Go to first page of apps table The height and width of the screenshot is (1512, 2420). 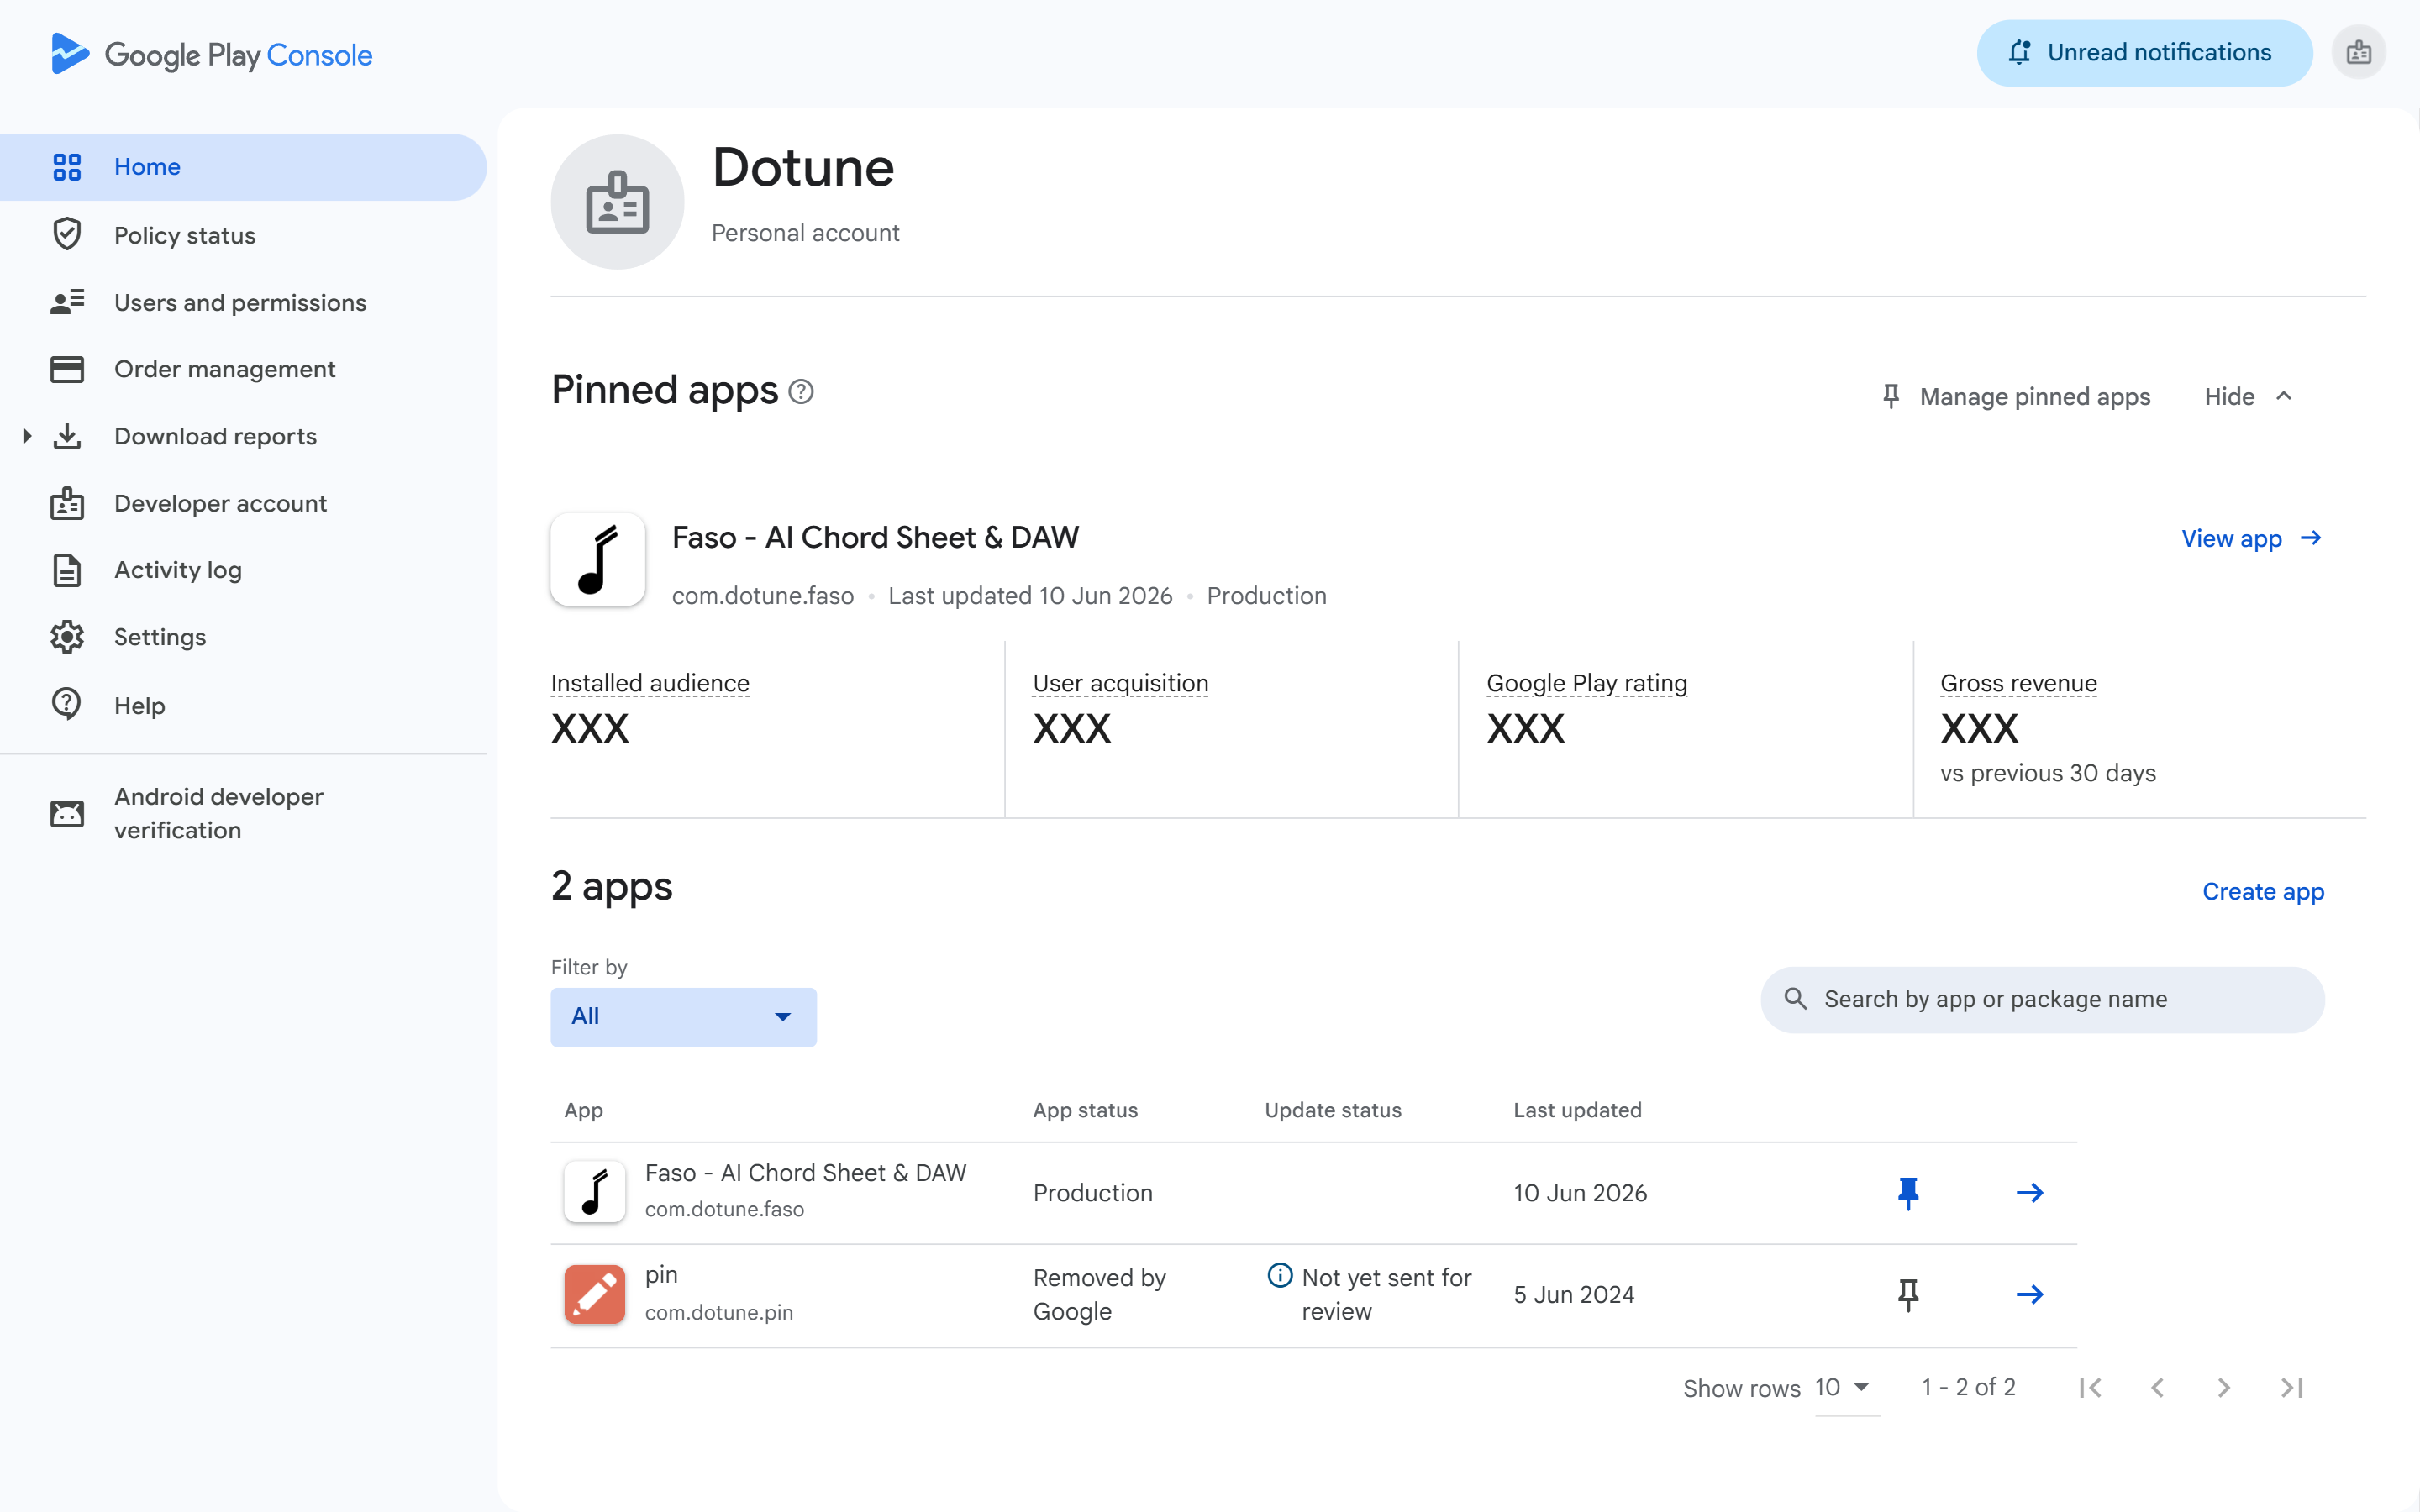pyautogui.click(x=2090, y=1388)
